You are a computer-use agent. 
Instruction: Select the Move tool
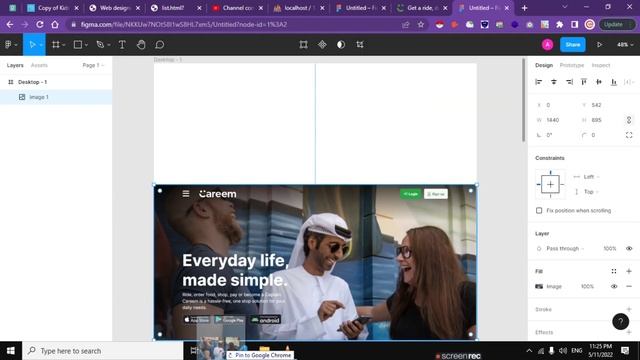[x=32, y=44]
